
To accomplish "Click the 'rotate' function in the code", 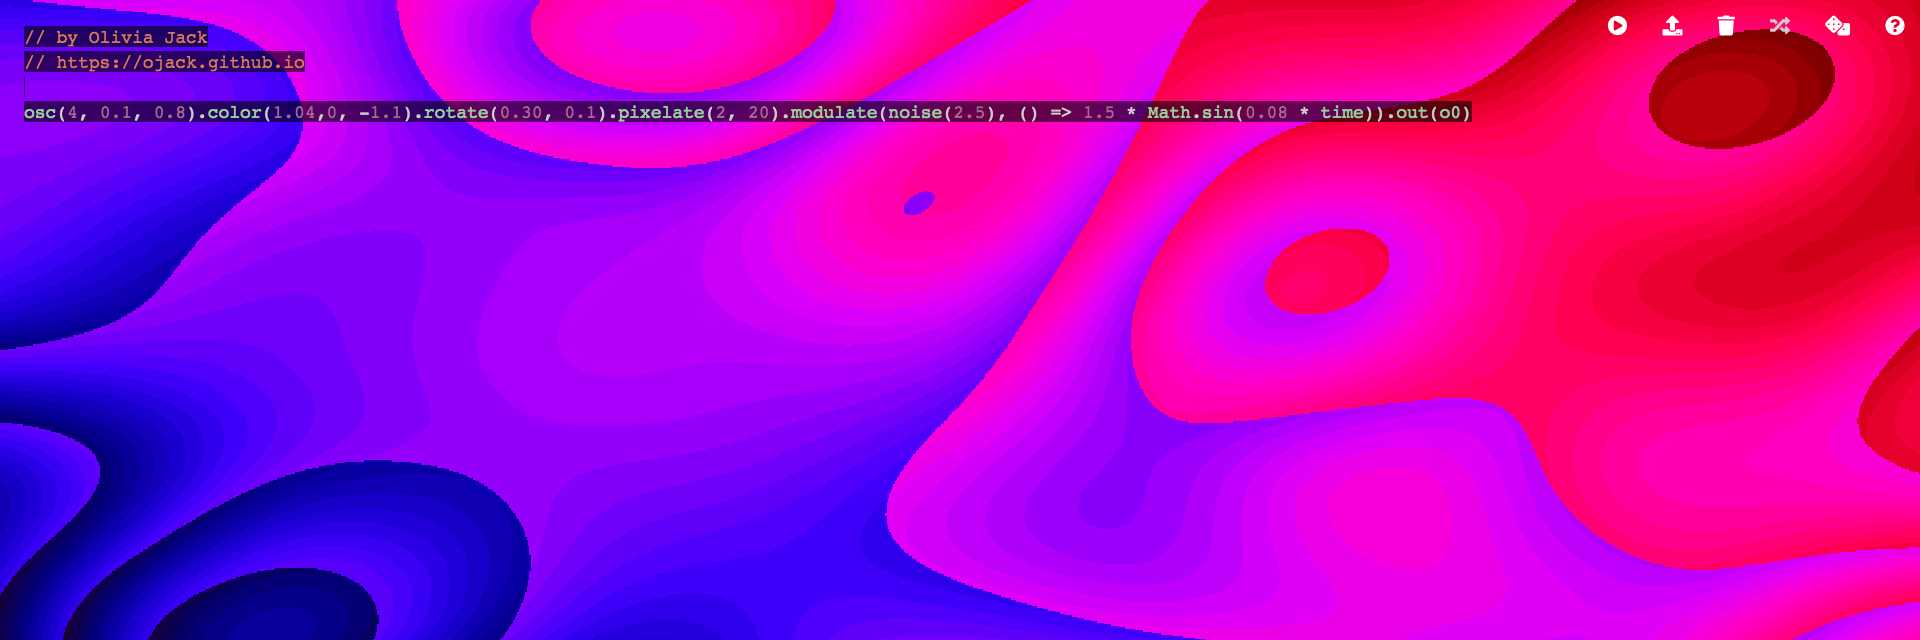I will point(456,113).
